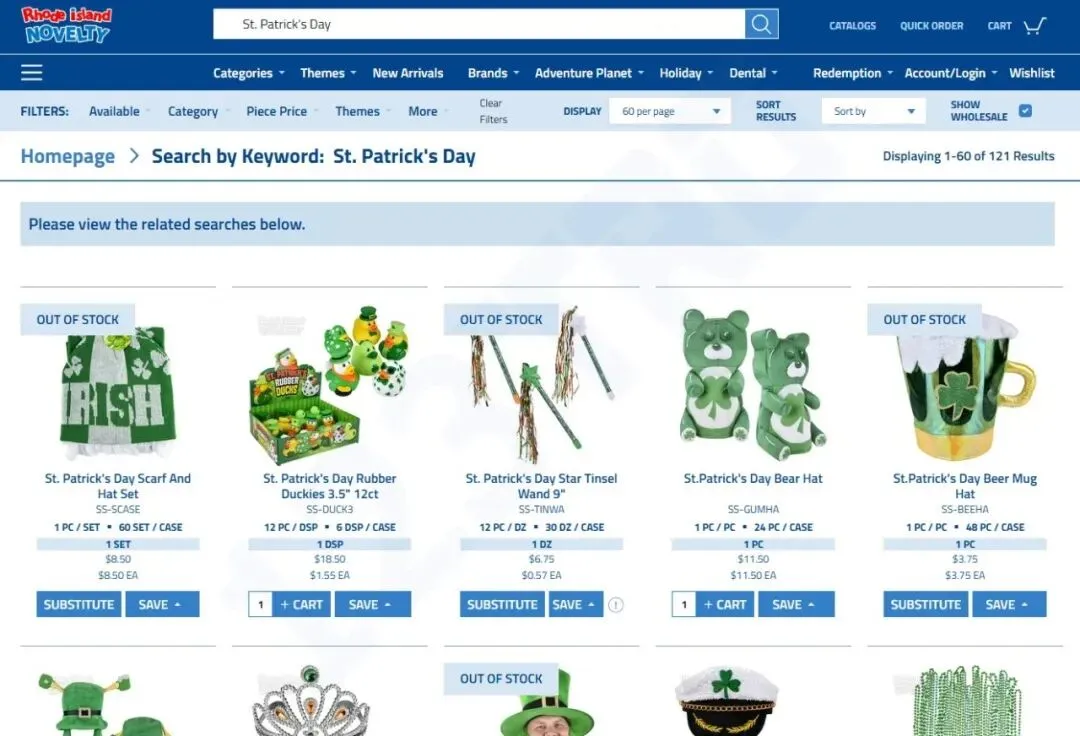Add Rubber Duckies to cart
1080x736 pixels.
pyautogui.click(x=301, y=604)
